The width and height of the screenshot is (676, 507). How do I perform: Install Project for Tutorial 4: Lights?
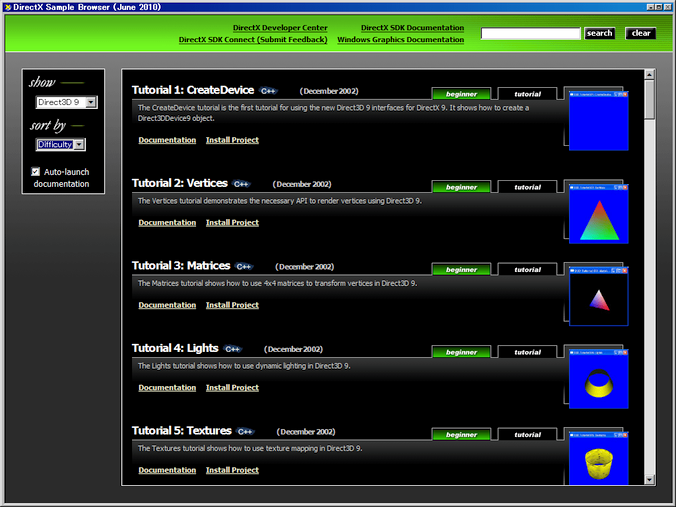point(232,388)
